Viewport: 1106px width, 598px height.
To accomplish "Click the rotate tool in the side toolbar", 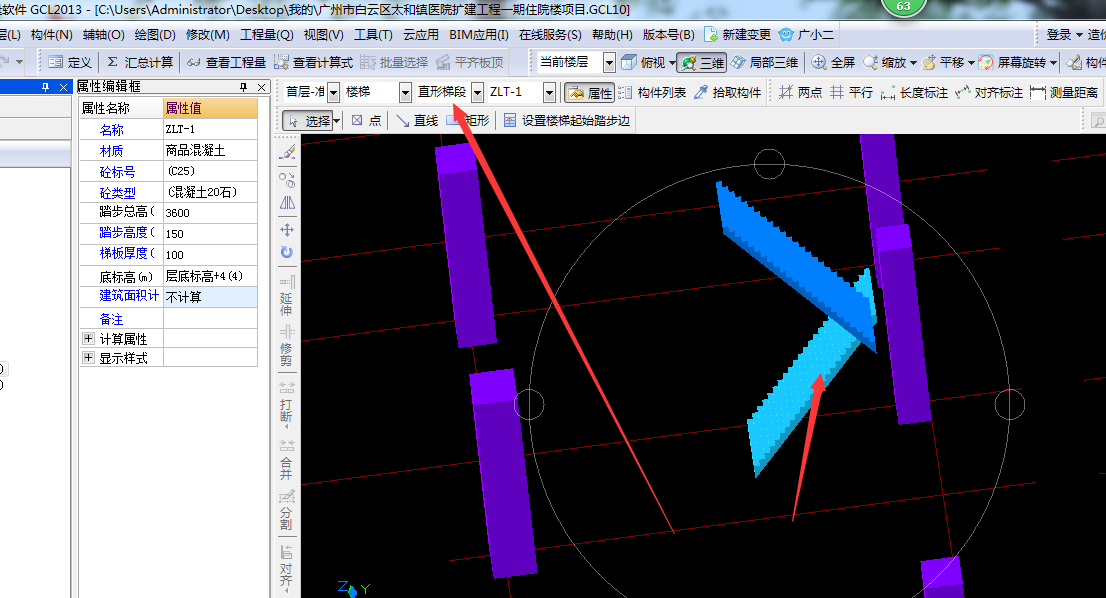I will [287, 252].
